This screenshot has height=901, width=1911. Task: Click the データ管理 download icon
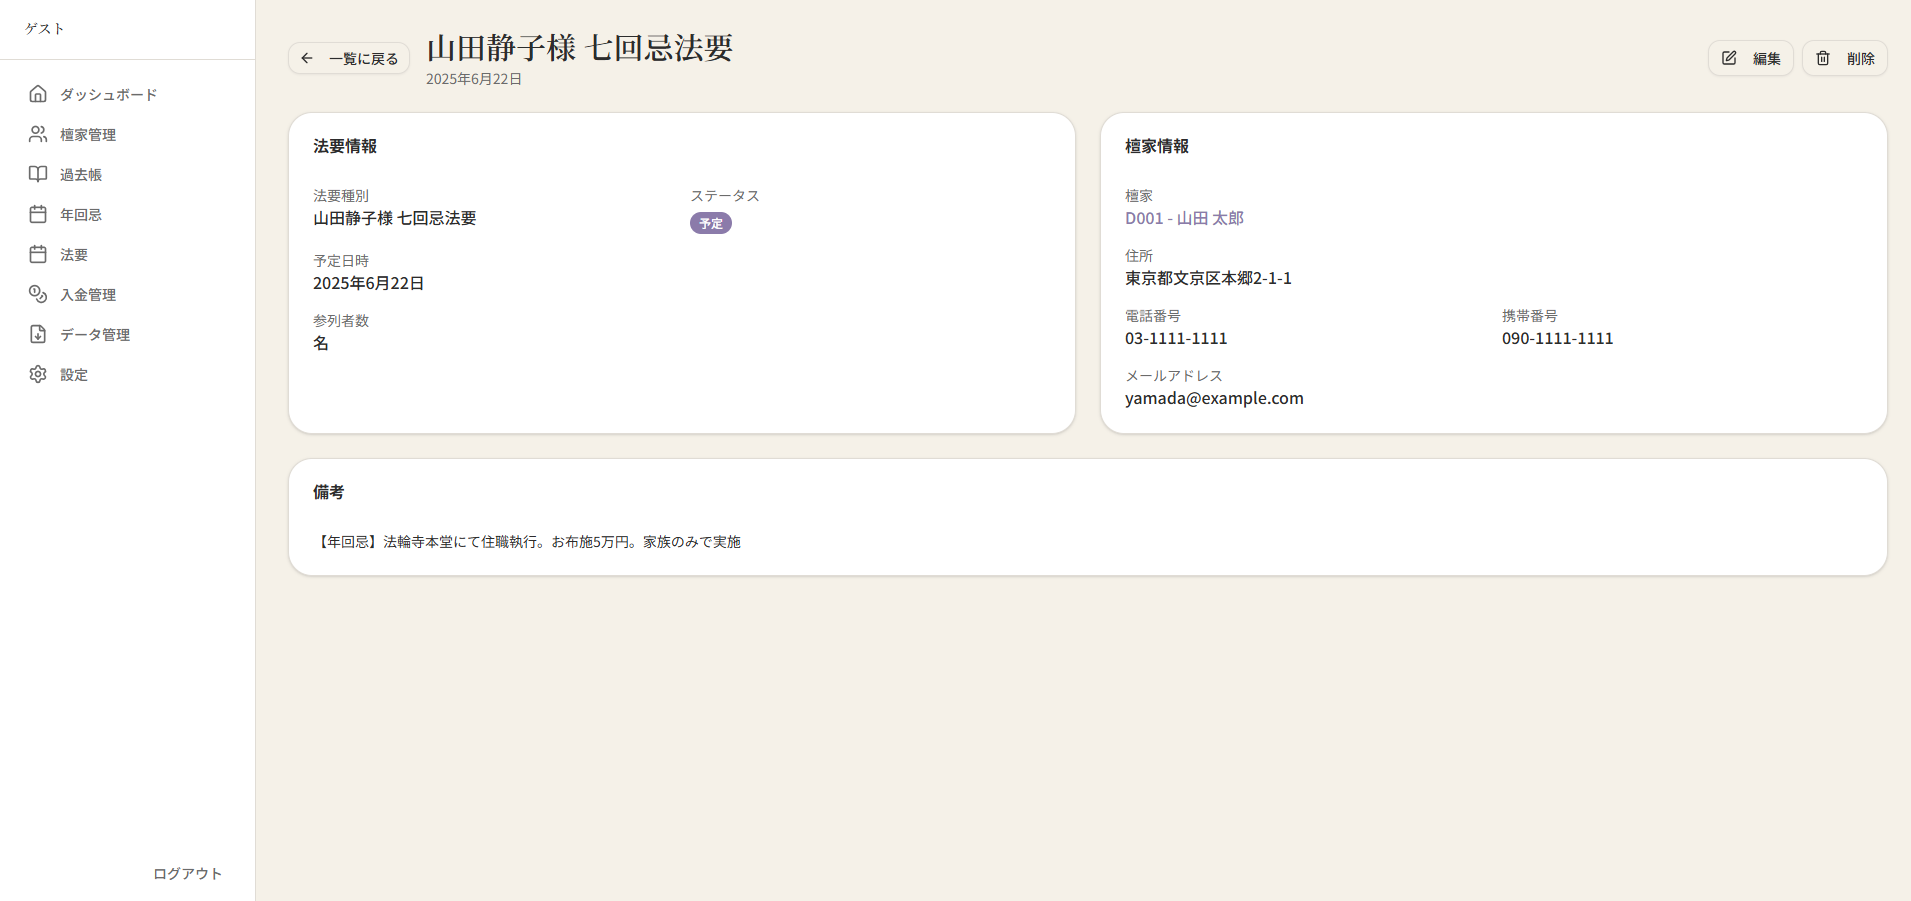tap(38, 334)
